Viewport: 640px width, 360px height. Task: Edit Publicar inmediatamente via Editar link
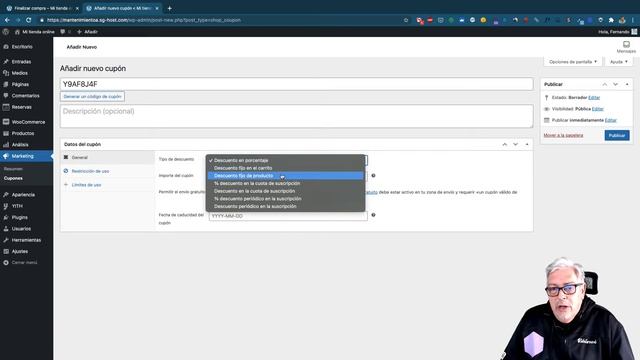611,120
